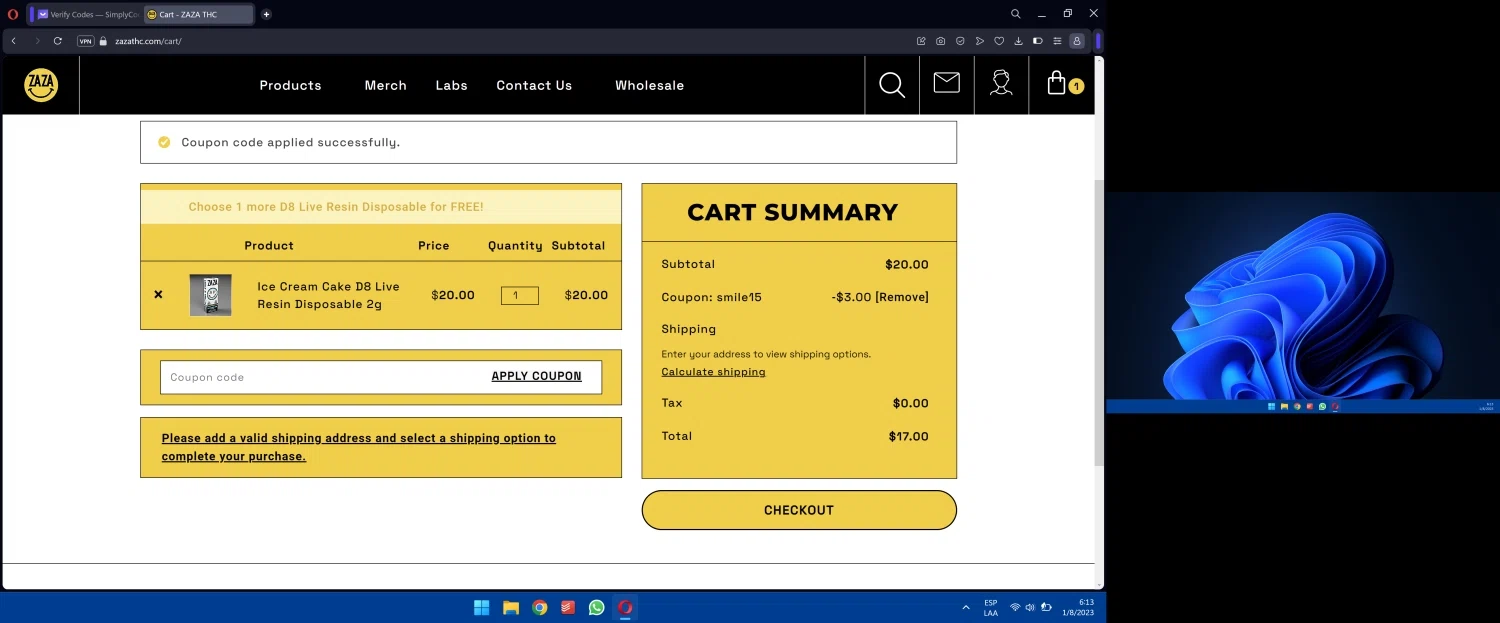Open the browser profile account icon
This screenshot has height=623, width=1500.
coord(1077,41)
